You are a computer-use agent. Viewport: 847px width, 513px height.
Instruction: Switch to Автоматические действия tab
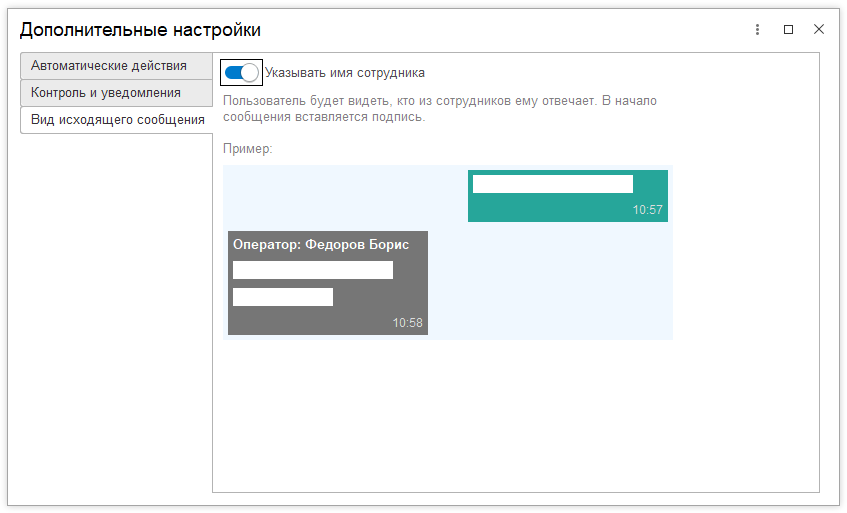coord(109,66)
